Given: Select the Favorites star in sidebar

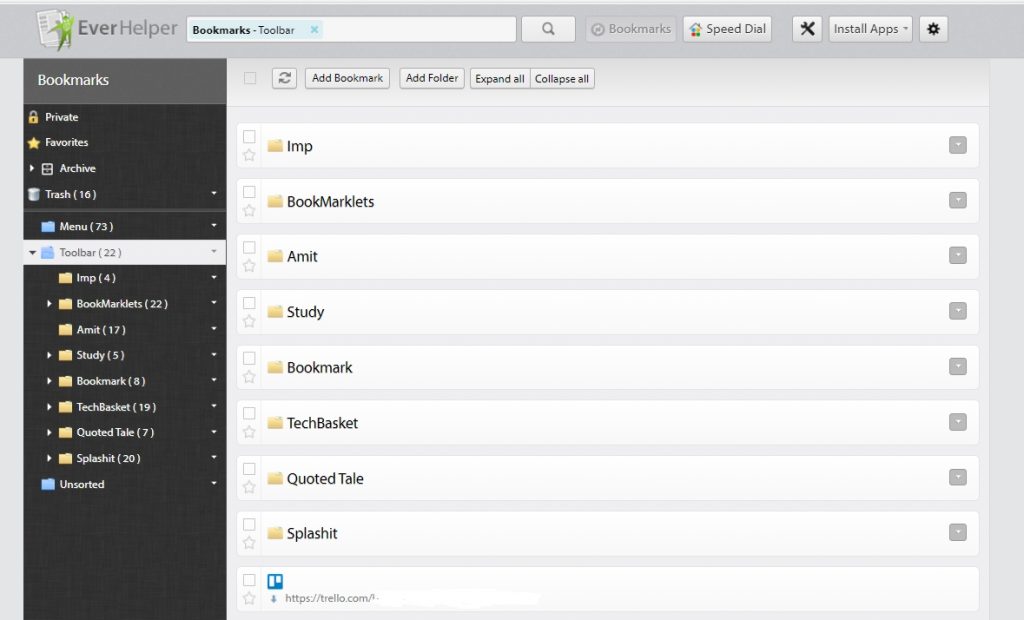Looking at the screenshot, I should pyautogui.click(x=36, y=142).
